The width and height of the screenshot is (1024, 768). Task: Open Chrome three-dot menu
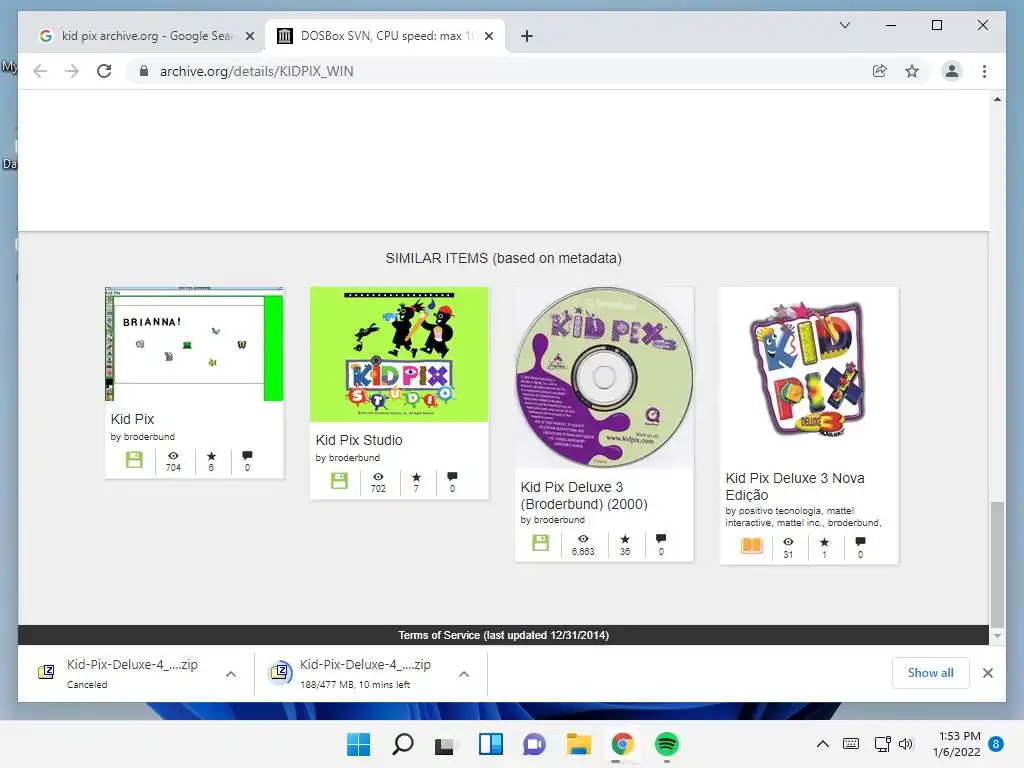pyautogui.click(x=984, y=71)
